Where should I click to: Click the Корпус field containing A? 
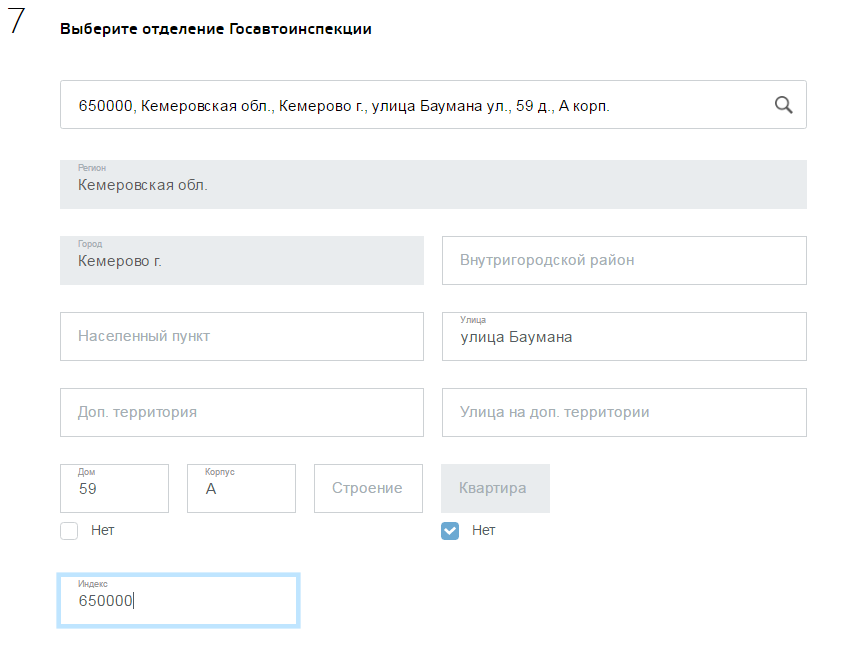coord(241,488)
